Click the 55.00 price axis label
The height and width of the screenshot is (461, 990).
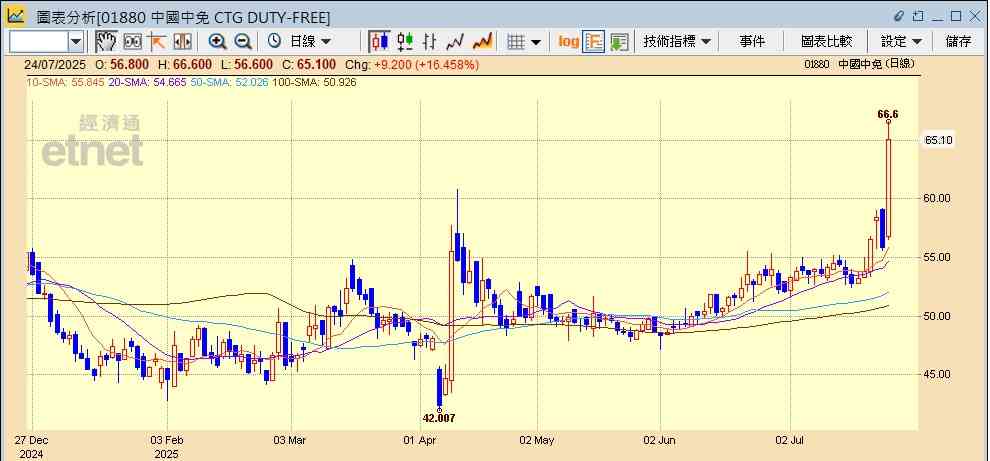pos(938,258)
